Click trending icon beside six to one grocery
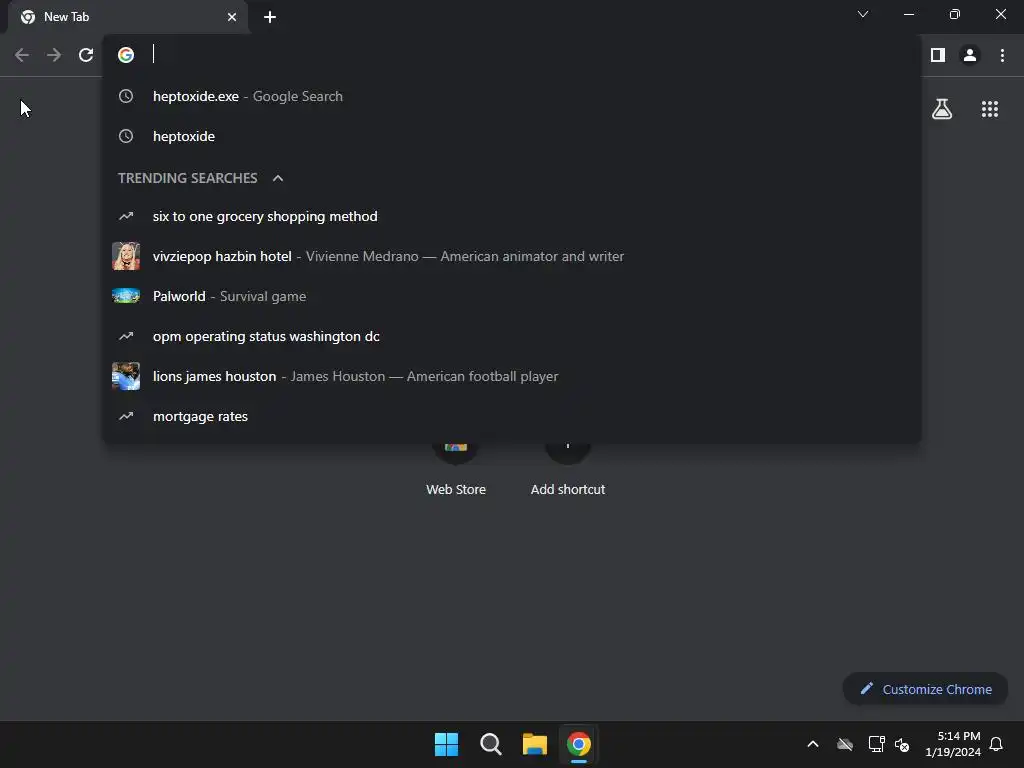Screen dimensions: 1024x768 [126, 216]
